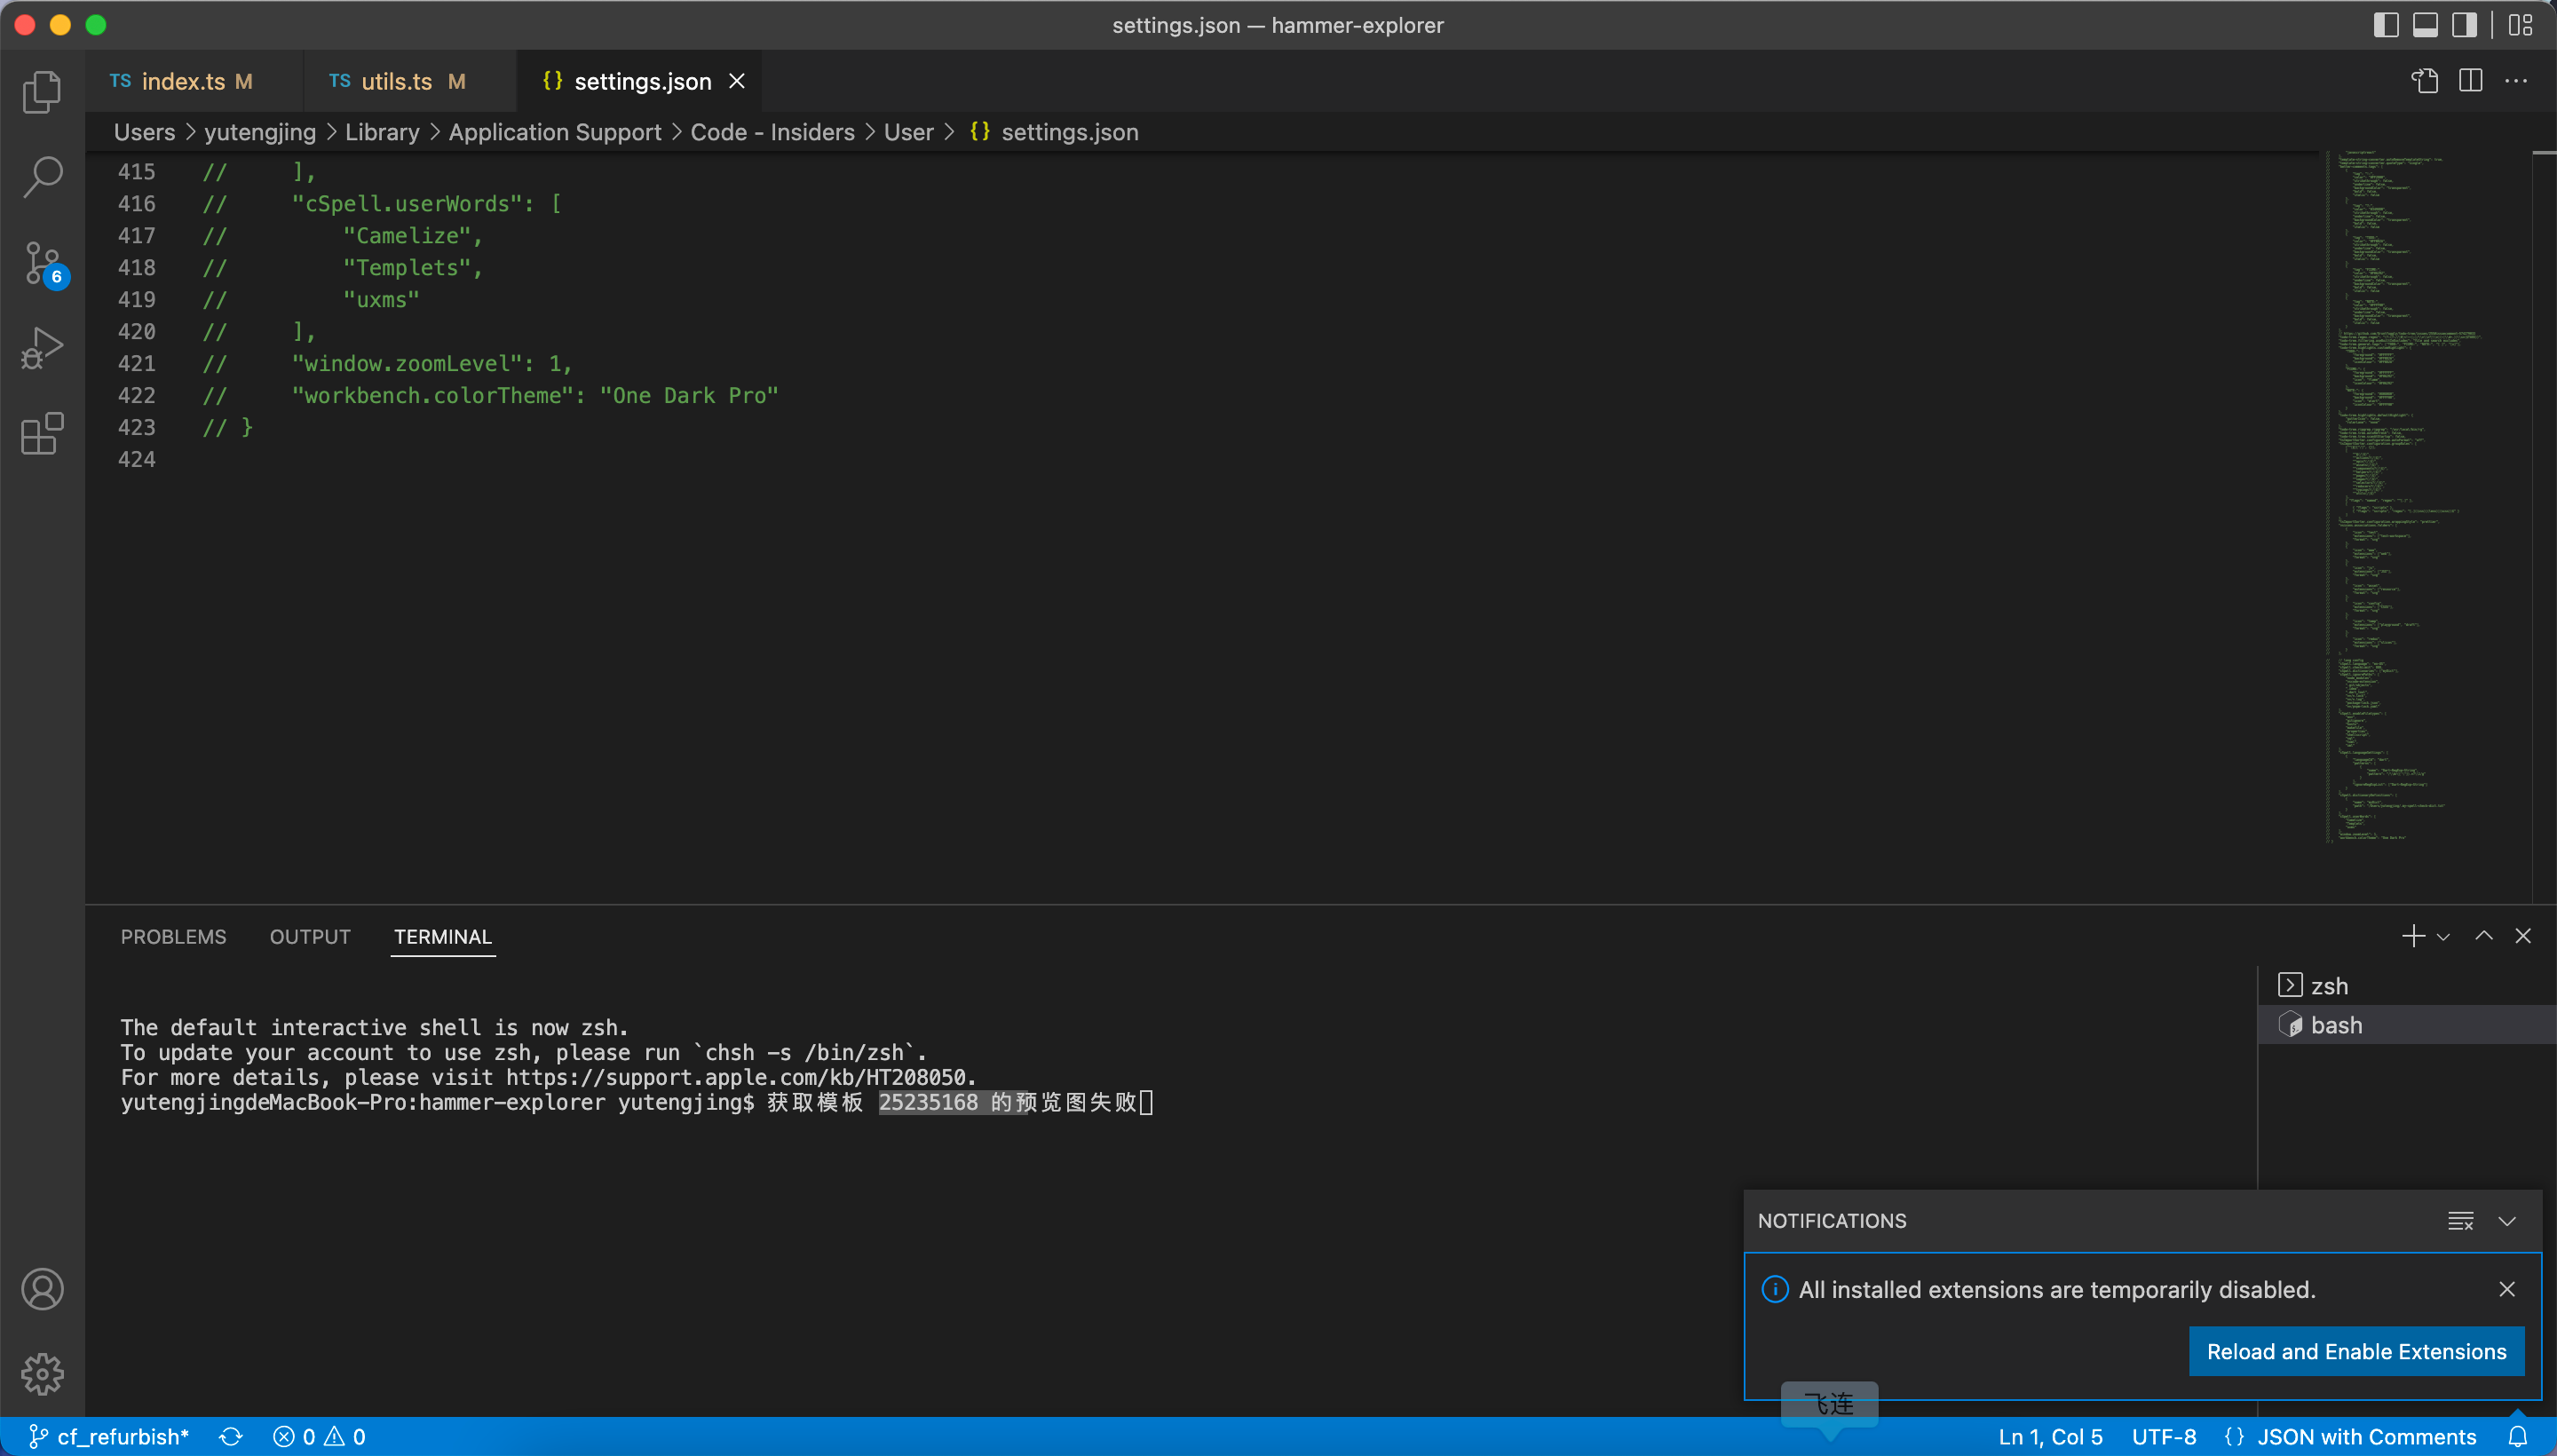This screenshot has width=2557, height=1456.
Task: Toggle the bottom panel visibility
Action: [x=2424, y=25]
